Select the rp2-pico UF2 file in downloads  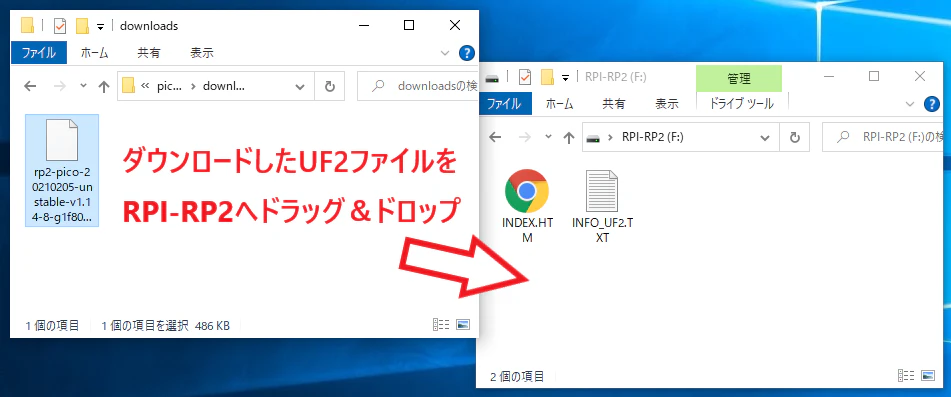tap(62, 170)
